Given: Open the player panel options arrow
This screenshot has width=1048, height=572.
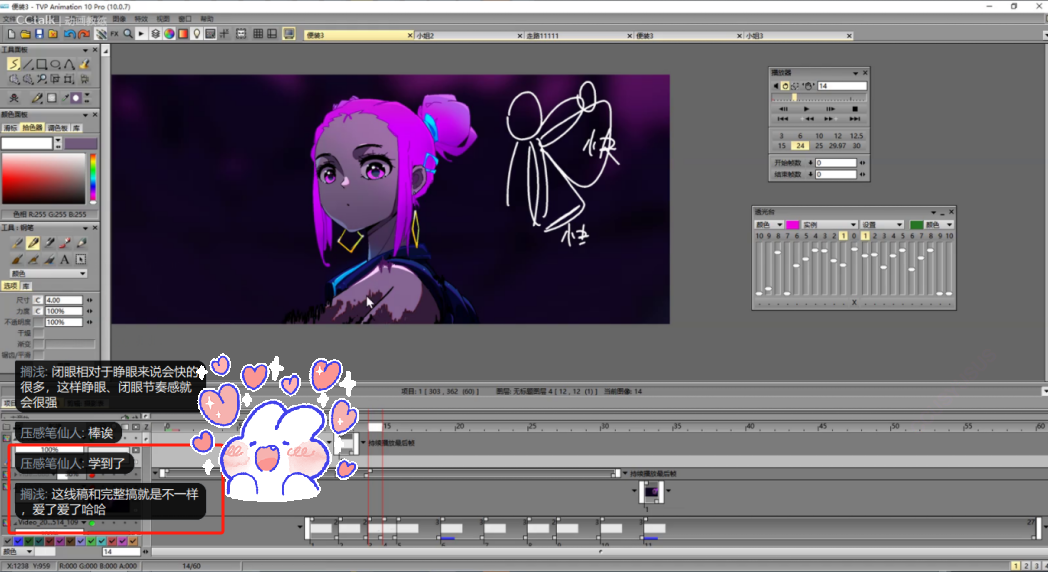Looking at the screenshot, I should (x=856, y=73).
